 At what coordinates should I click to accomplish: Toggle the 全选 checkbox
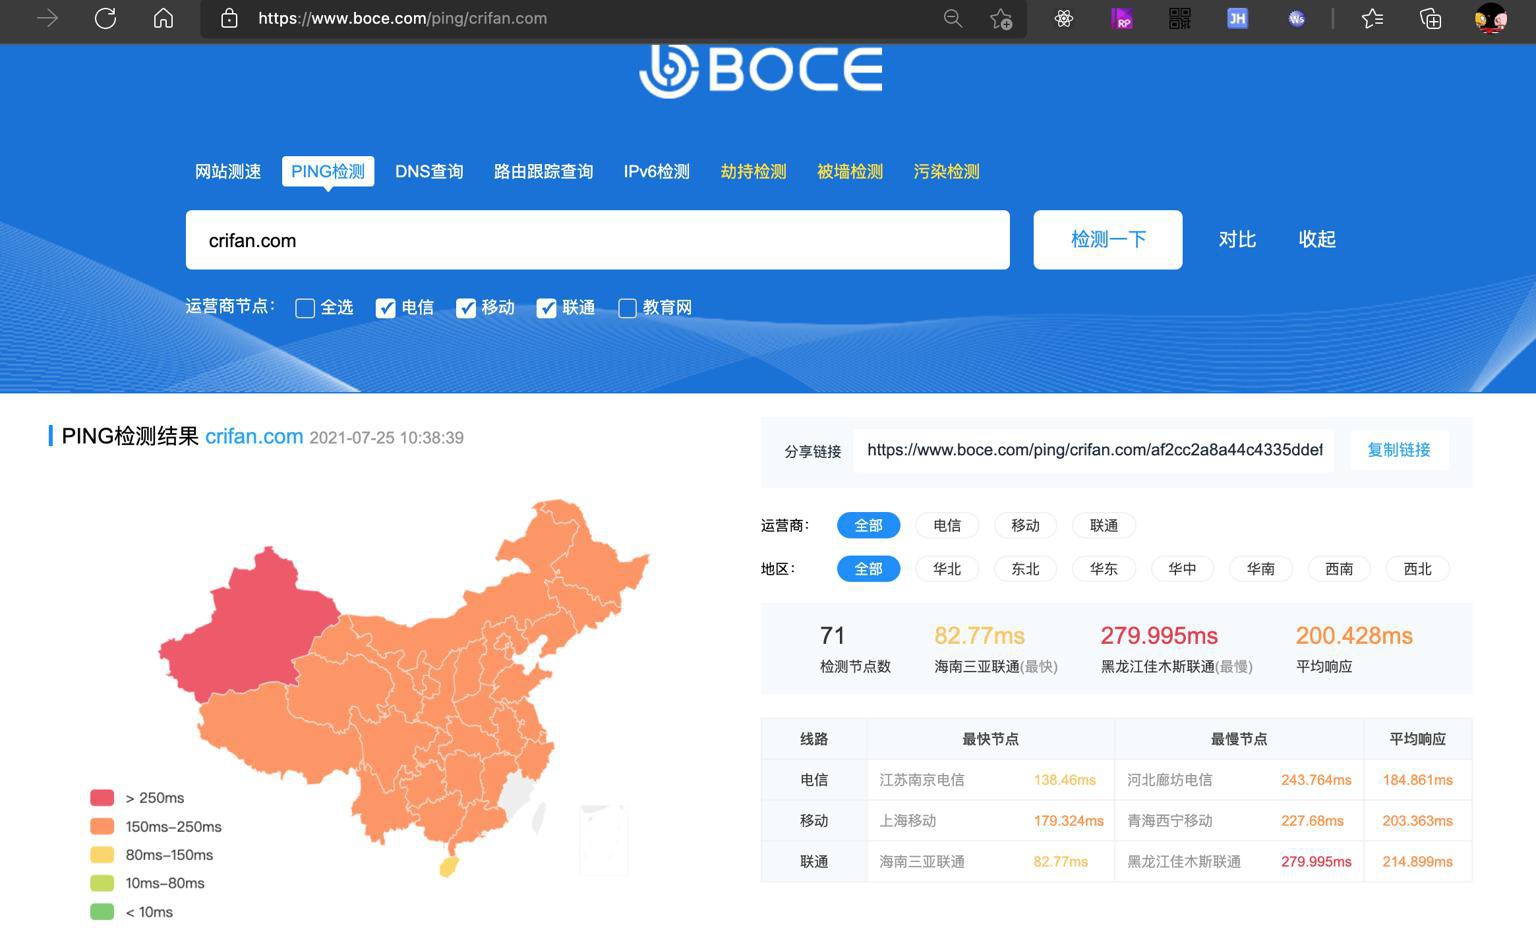(x=306, y=308)
